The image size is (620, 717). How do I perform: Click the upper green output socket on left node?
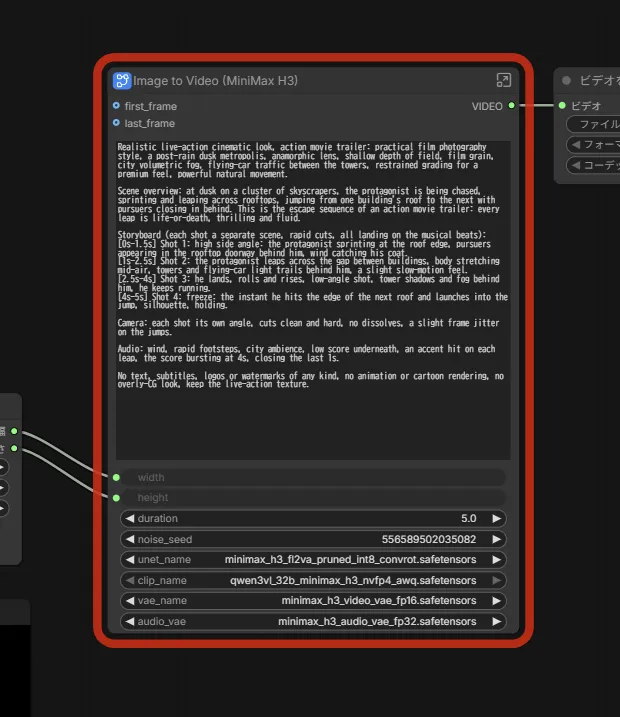(x=14, y=431)
